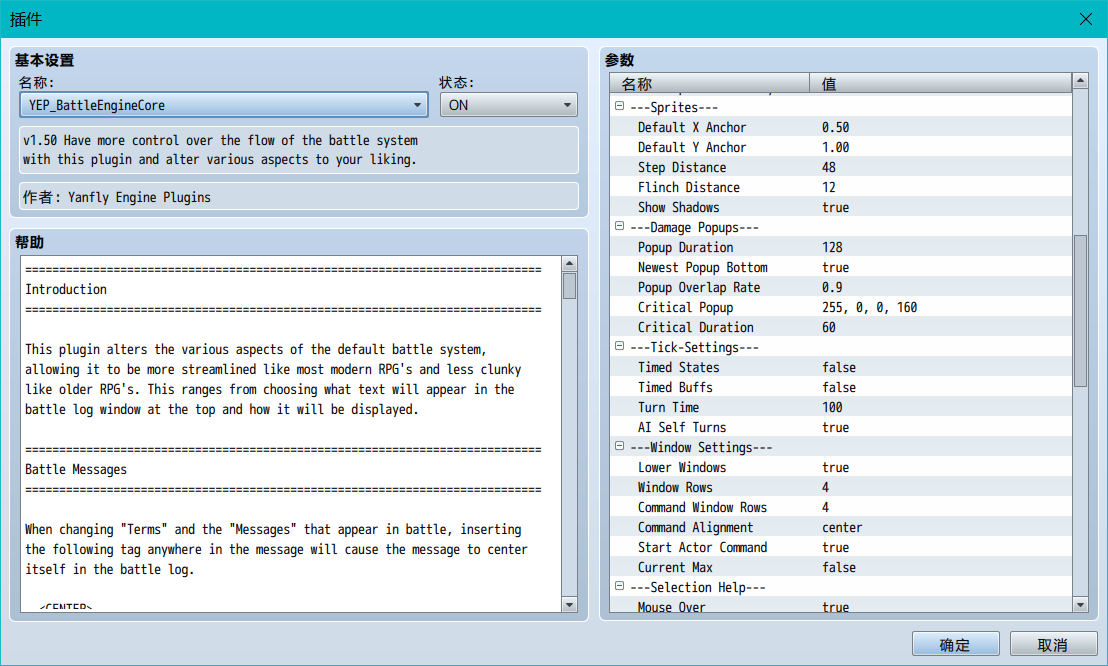Click the parameter list scroll-up arrow
The height and width of the screenshot is (666, 1108).
[1080, 81]
